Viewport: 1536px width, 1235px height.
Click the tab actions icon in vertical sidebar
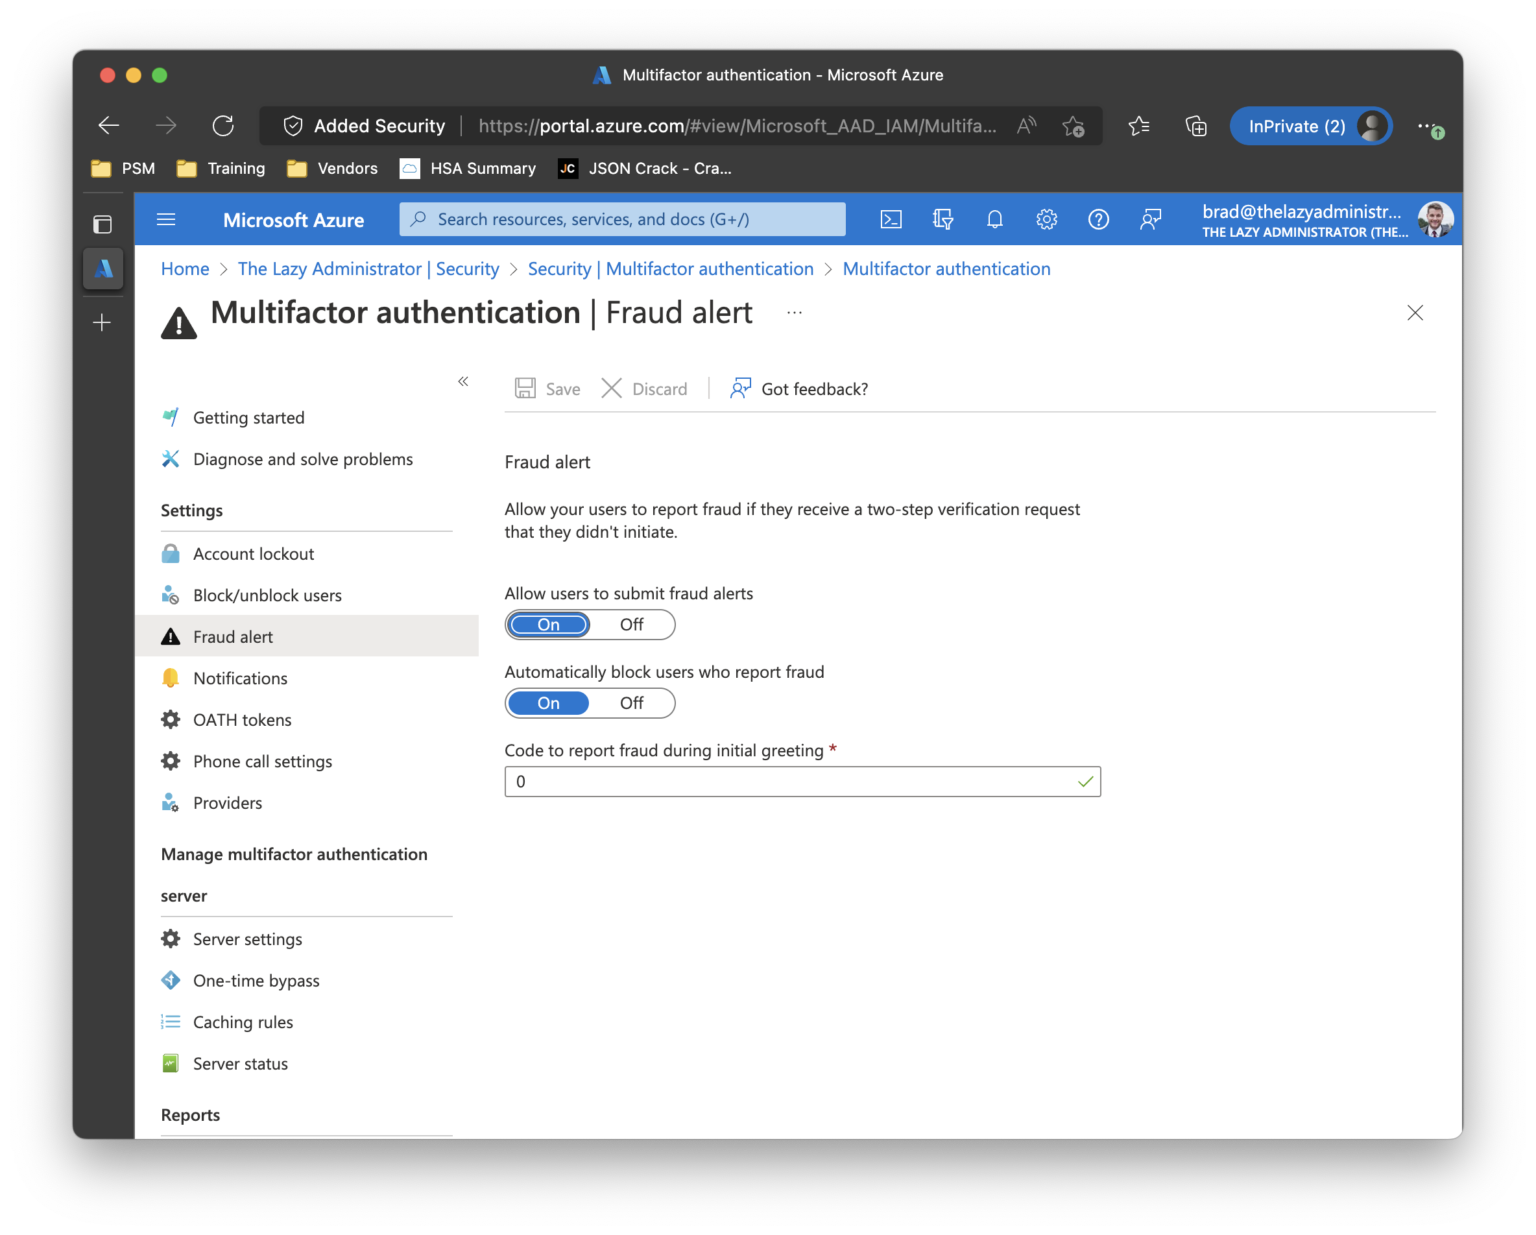[x=102, y=224]
